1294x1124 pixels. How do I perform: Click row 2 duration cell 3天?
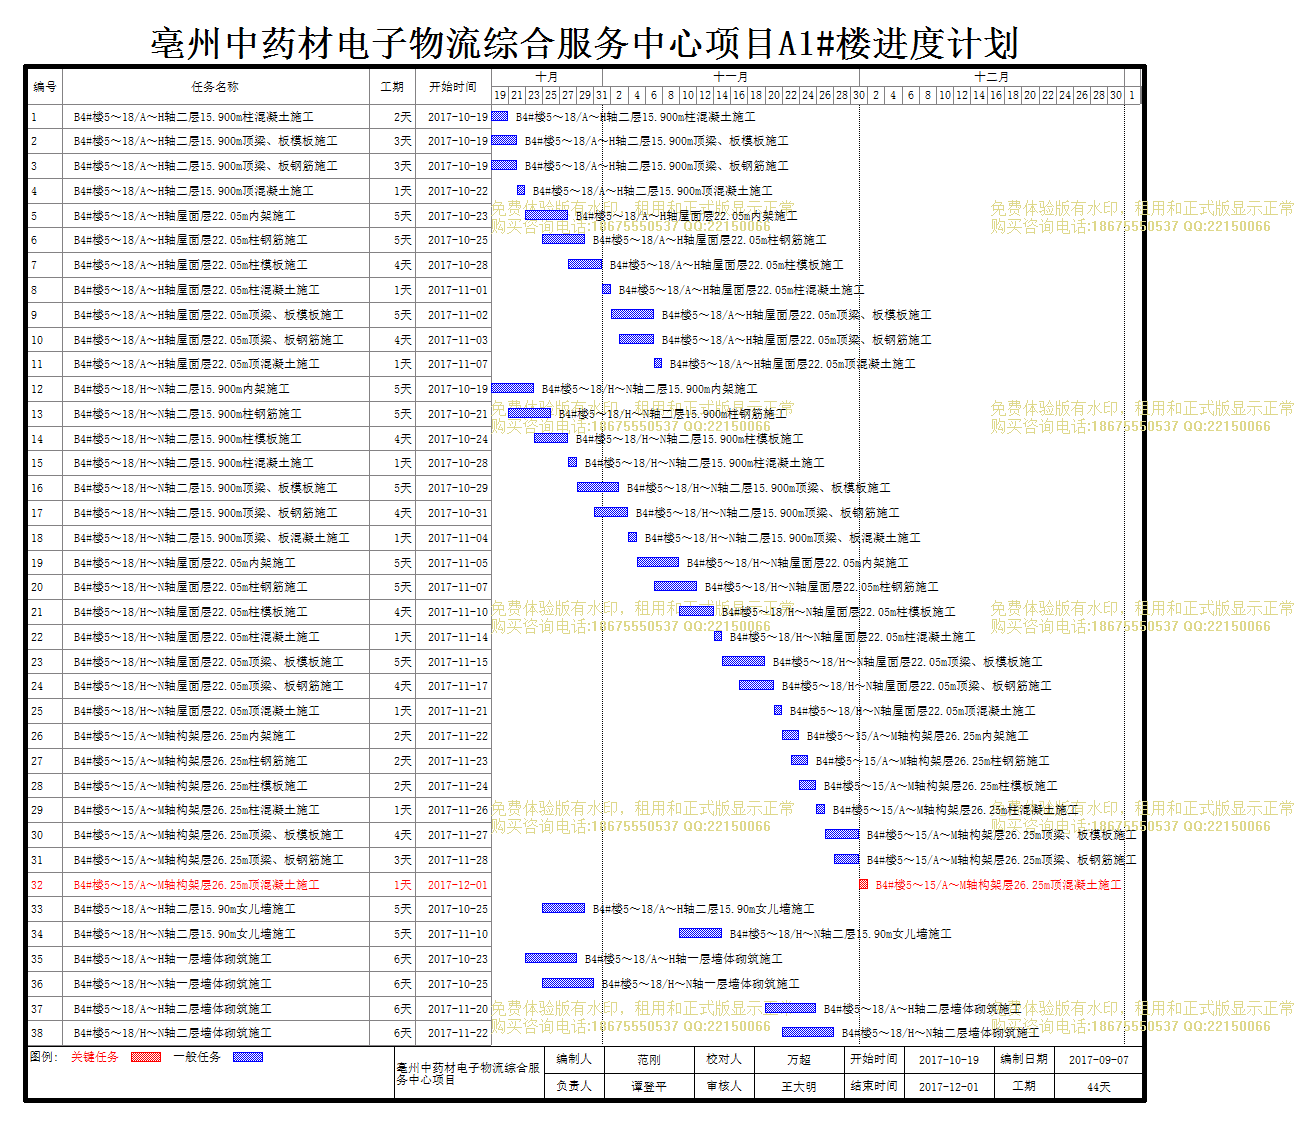[x=402, y=141]
